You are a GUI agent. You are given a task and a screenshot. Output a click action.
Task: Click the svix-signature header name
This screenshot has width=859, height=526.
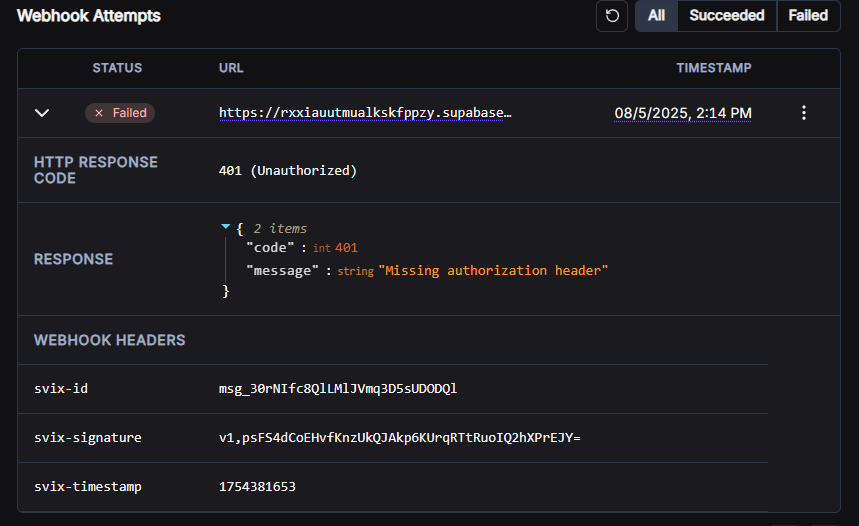pos(88,437)
